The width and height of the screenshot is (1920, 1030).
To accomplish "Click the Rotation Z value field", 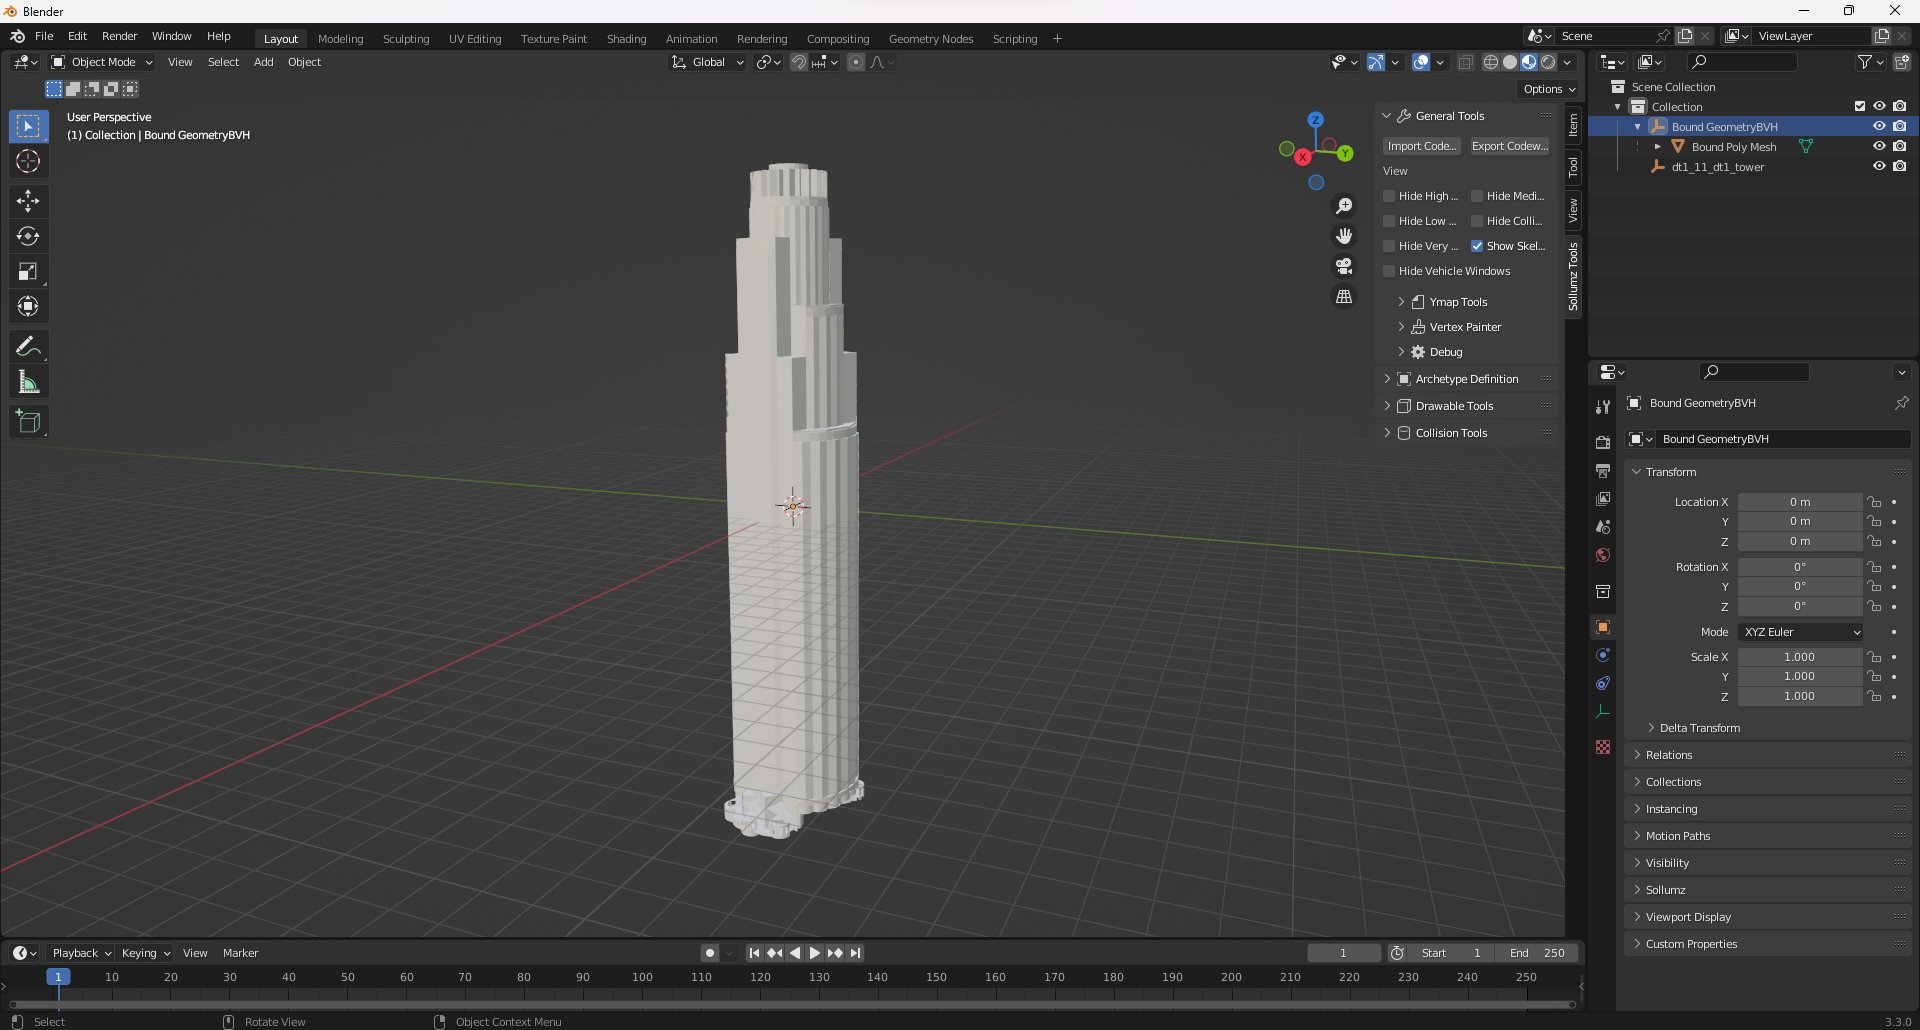I will click(1800, 606).
